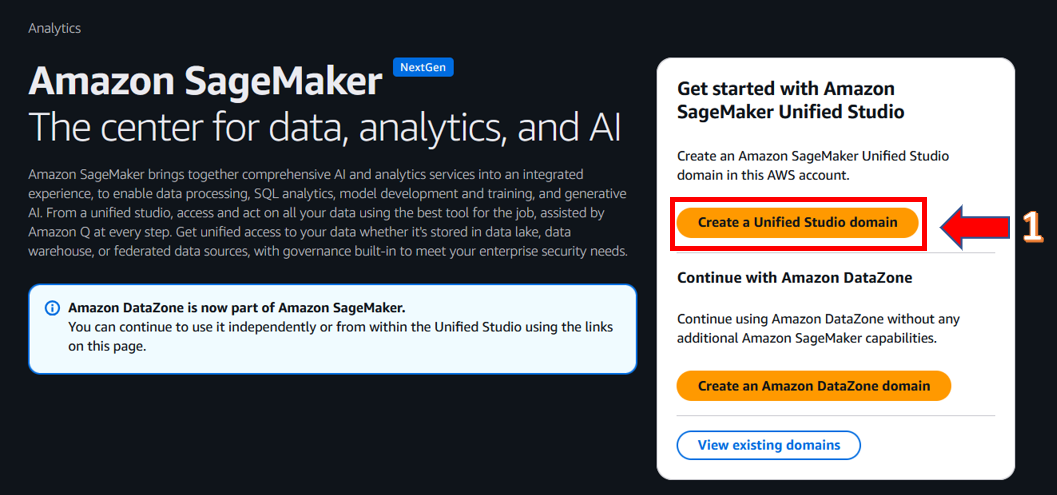Click the "Continue using Amazon DataZone without" description

[x=818, y=329]
